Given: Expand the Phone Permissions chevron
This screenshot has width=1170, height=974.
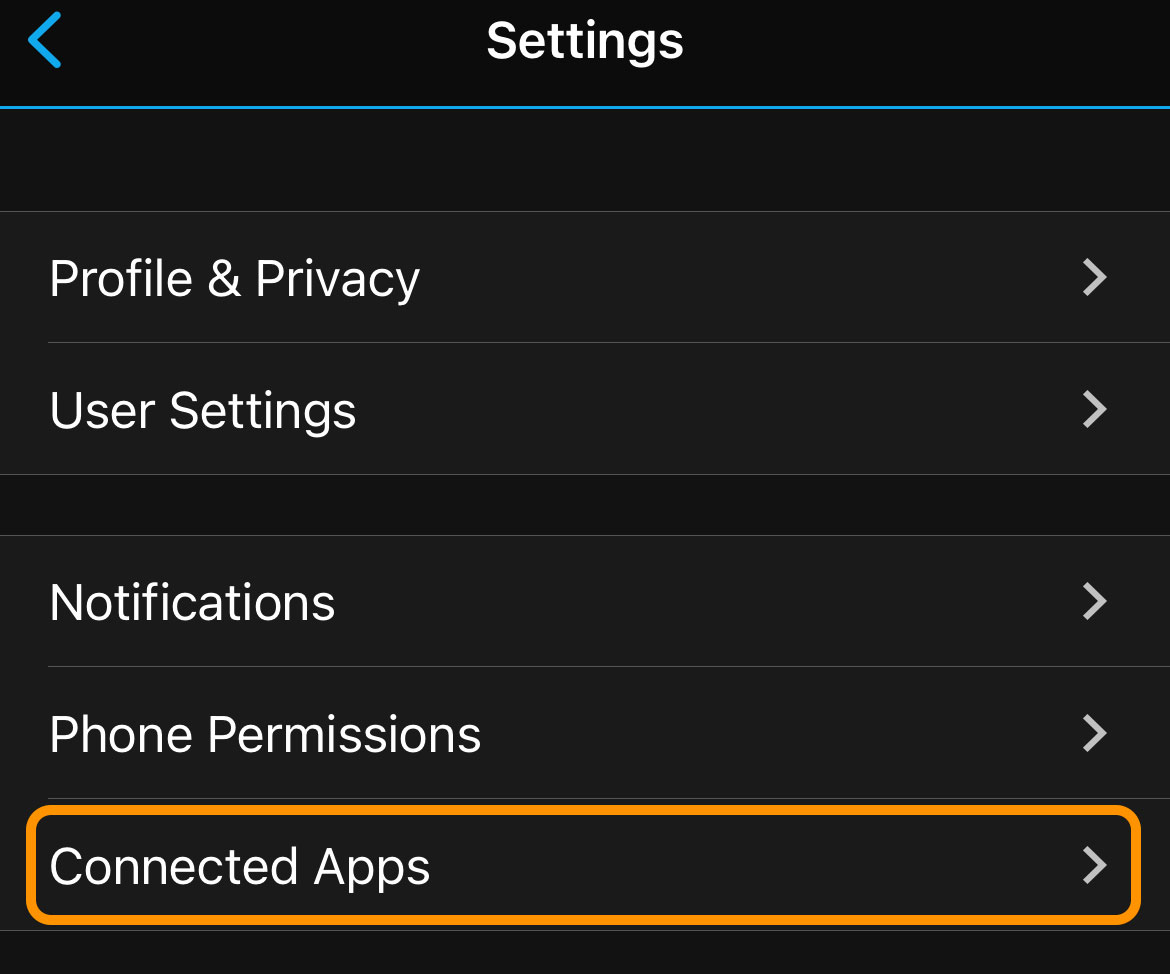Looking at the screenshot, I should (1094, 733).
